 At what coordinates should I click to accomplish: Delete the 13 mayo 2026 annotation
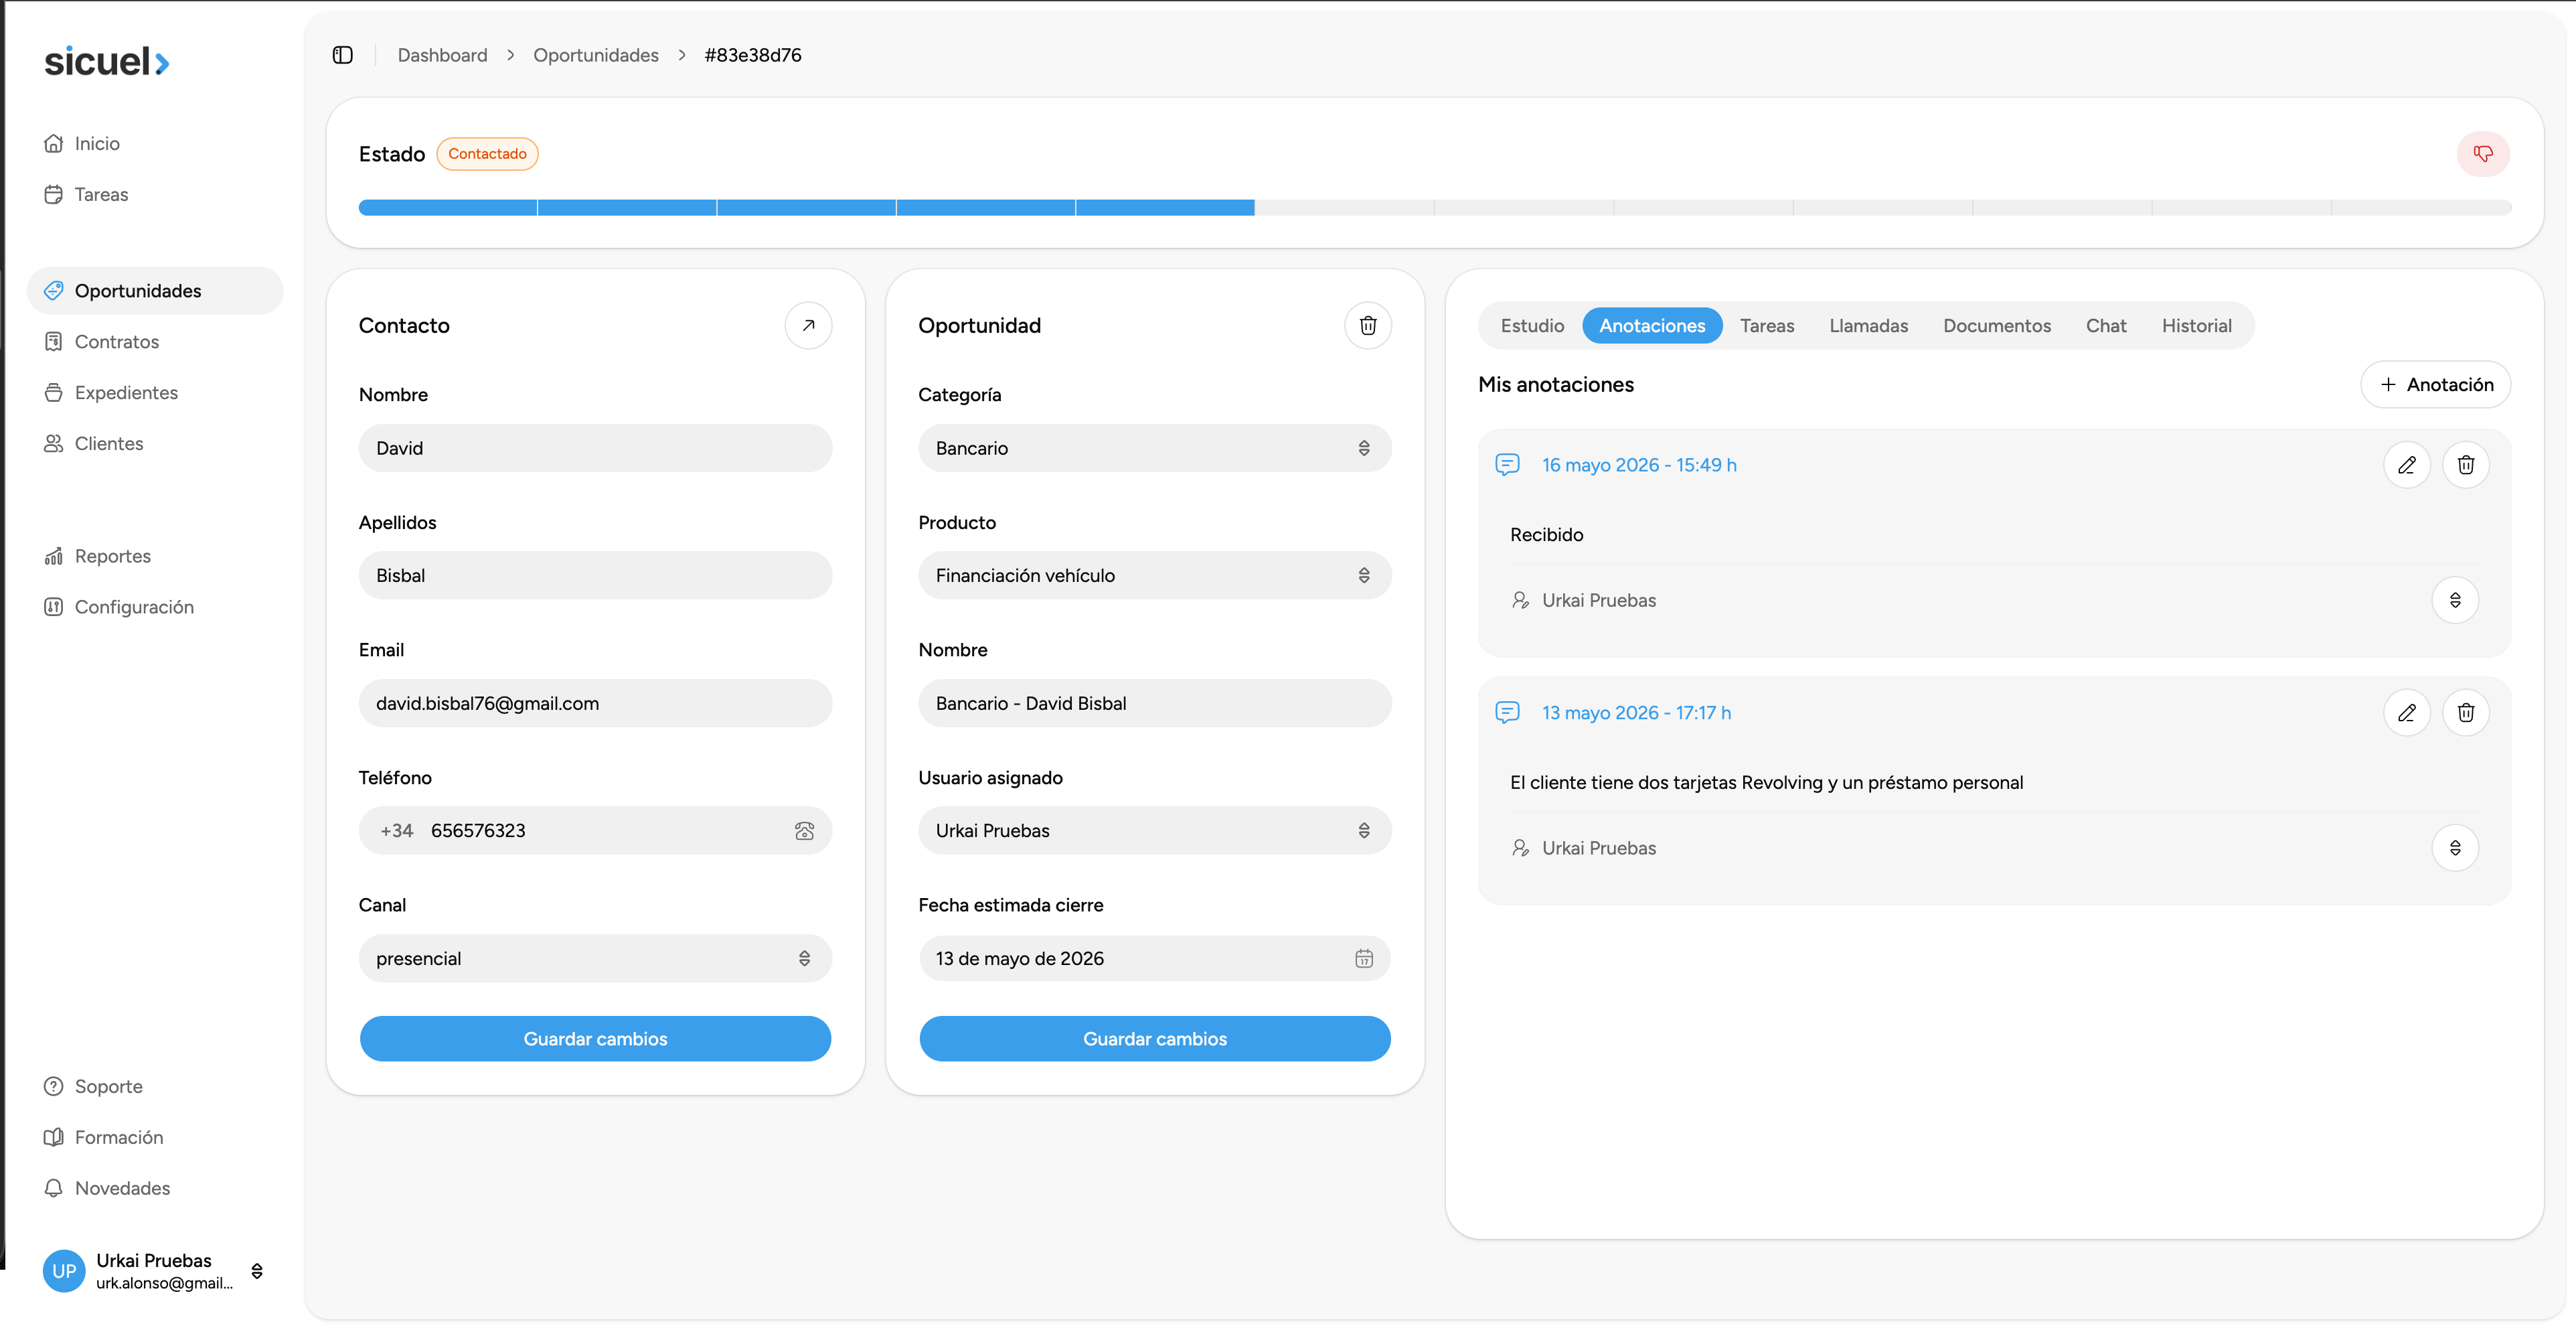[x=2466, y=713]
